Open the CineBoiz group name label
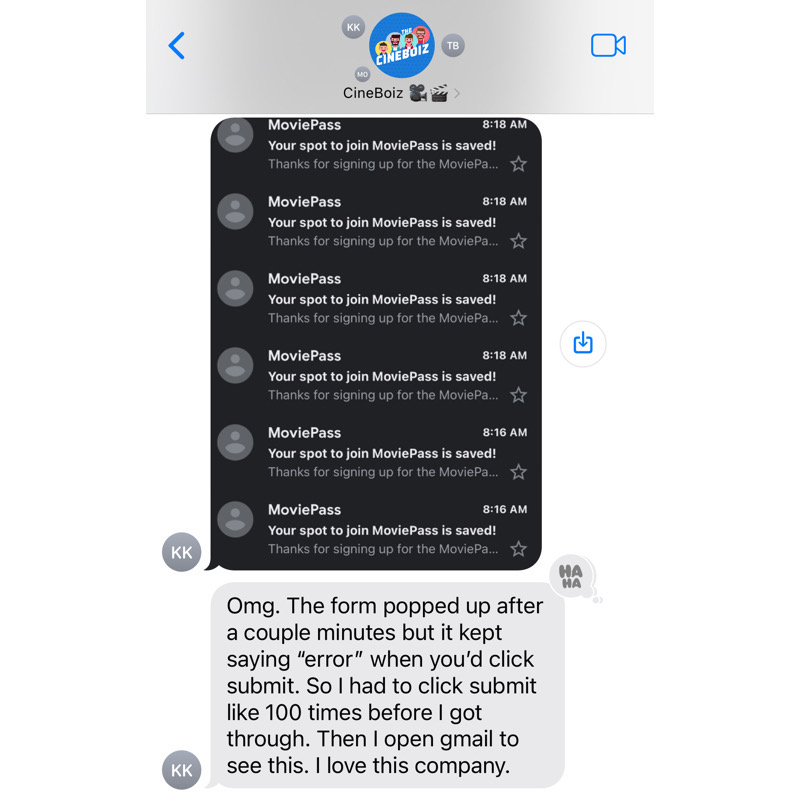The image size is (800, 800). tap(373, 93)
